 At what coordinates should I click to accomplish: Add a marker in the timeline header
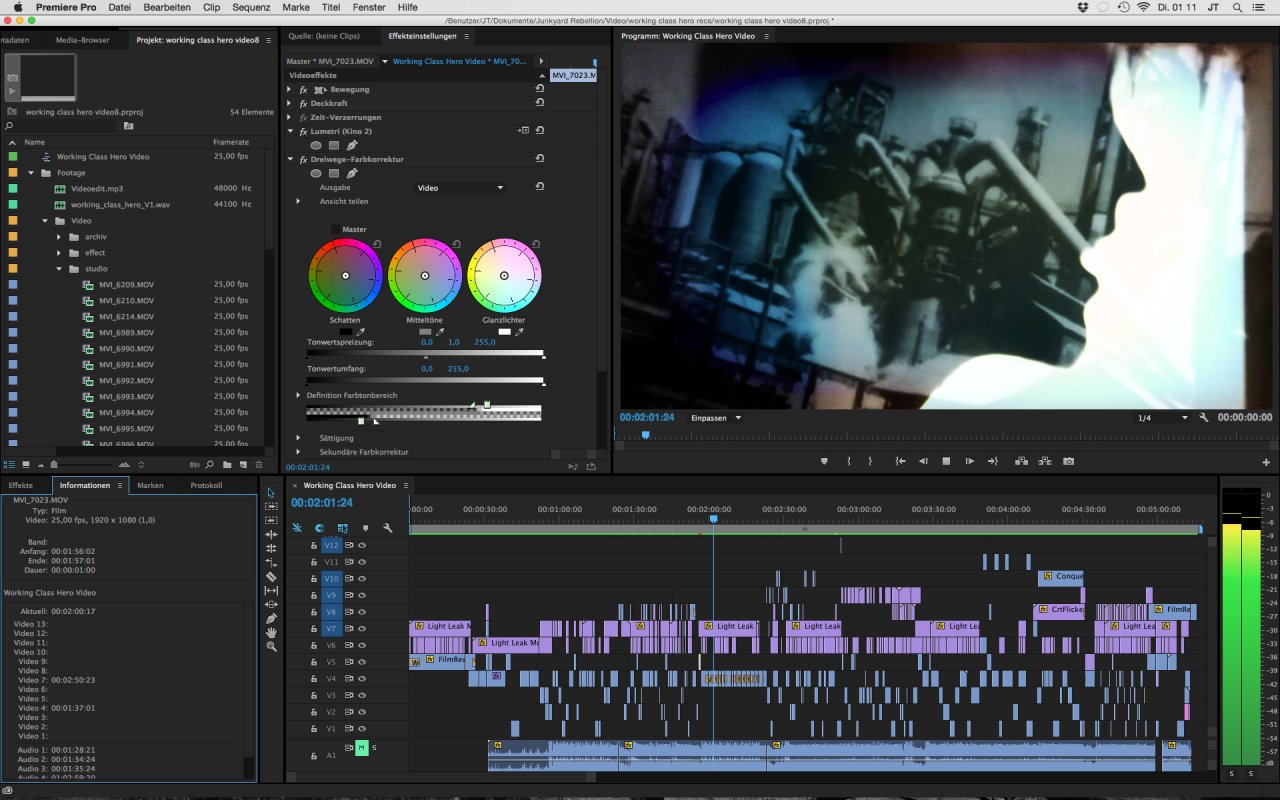coord(365,528)
